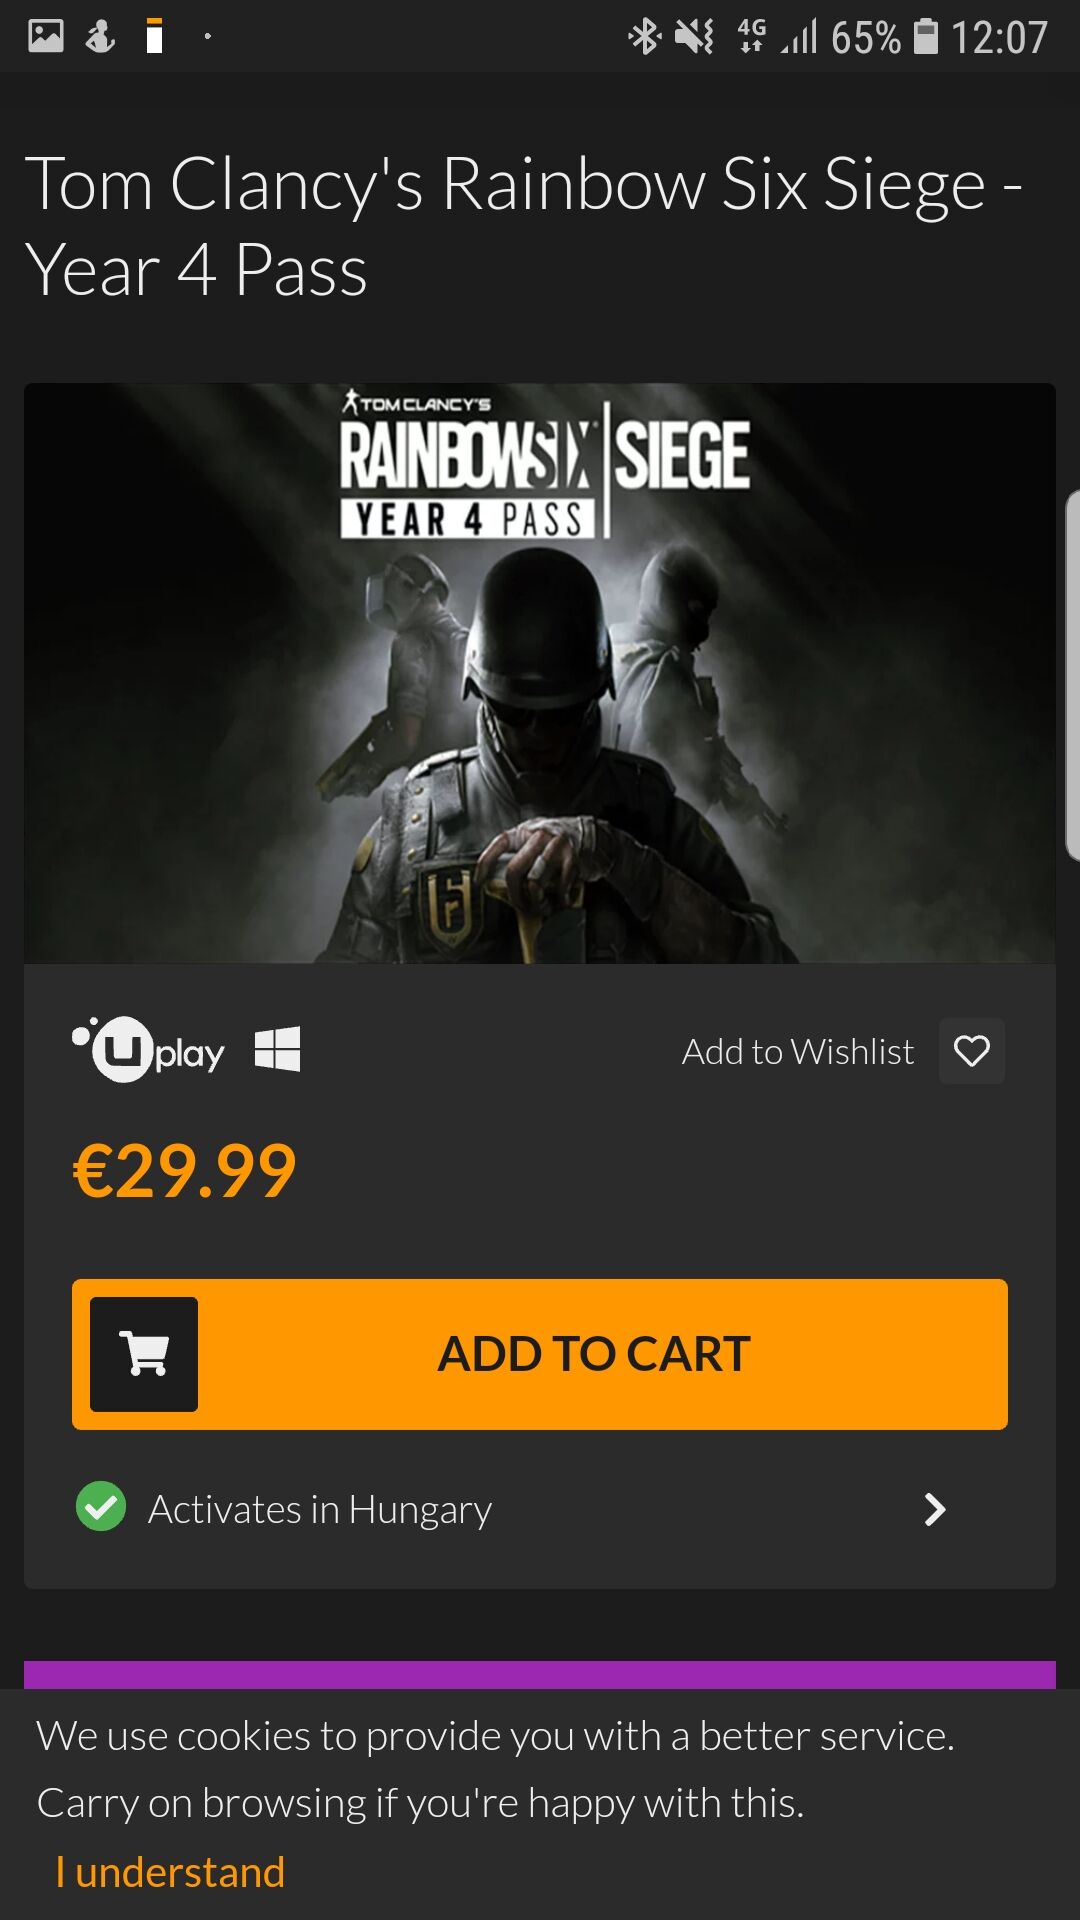Click the green activation checkmark icon

101,1507
